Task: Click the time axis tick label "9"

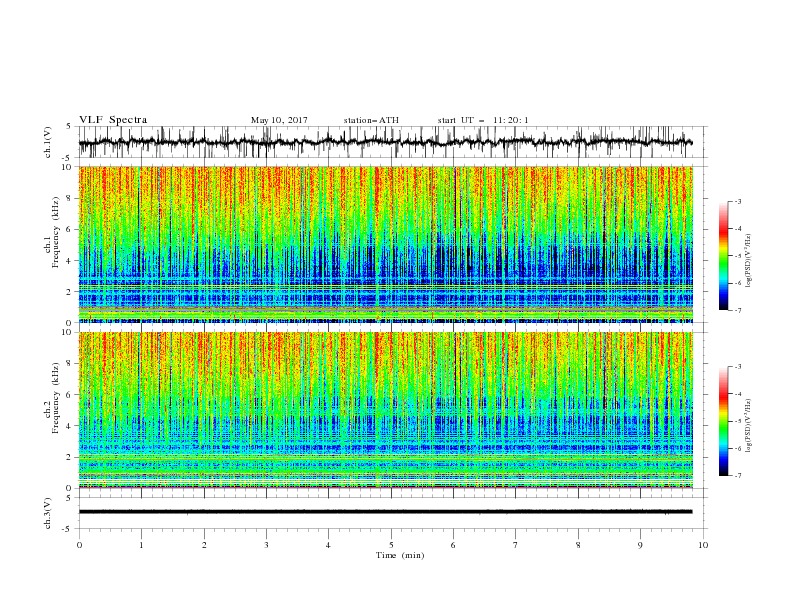Action: [x=640, y=545]
